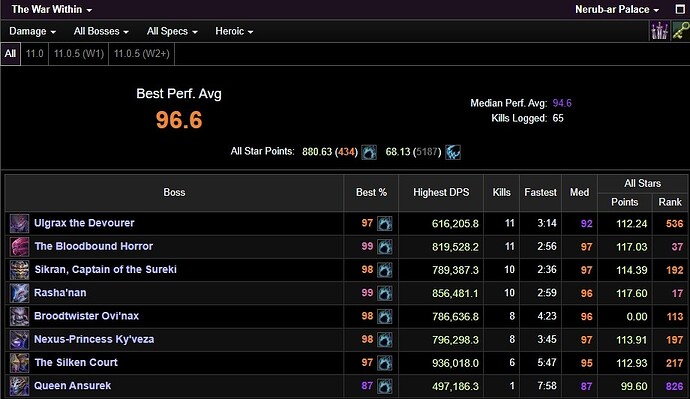Open The Silken Court link

(76, 362)
